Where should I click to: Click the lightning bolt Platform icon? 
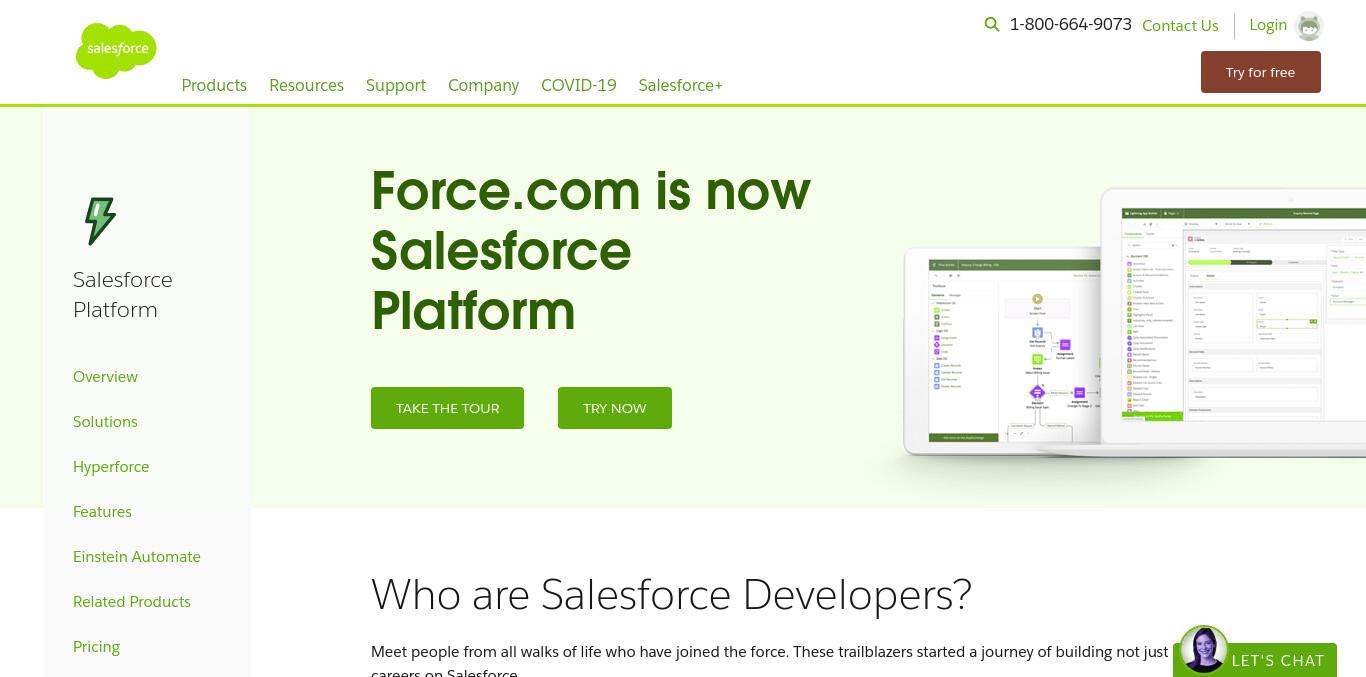click(x=100, y=221)
